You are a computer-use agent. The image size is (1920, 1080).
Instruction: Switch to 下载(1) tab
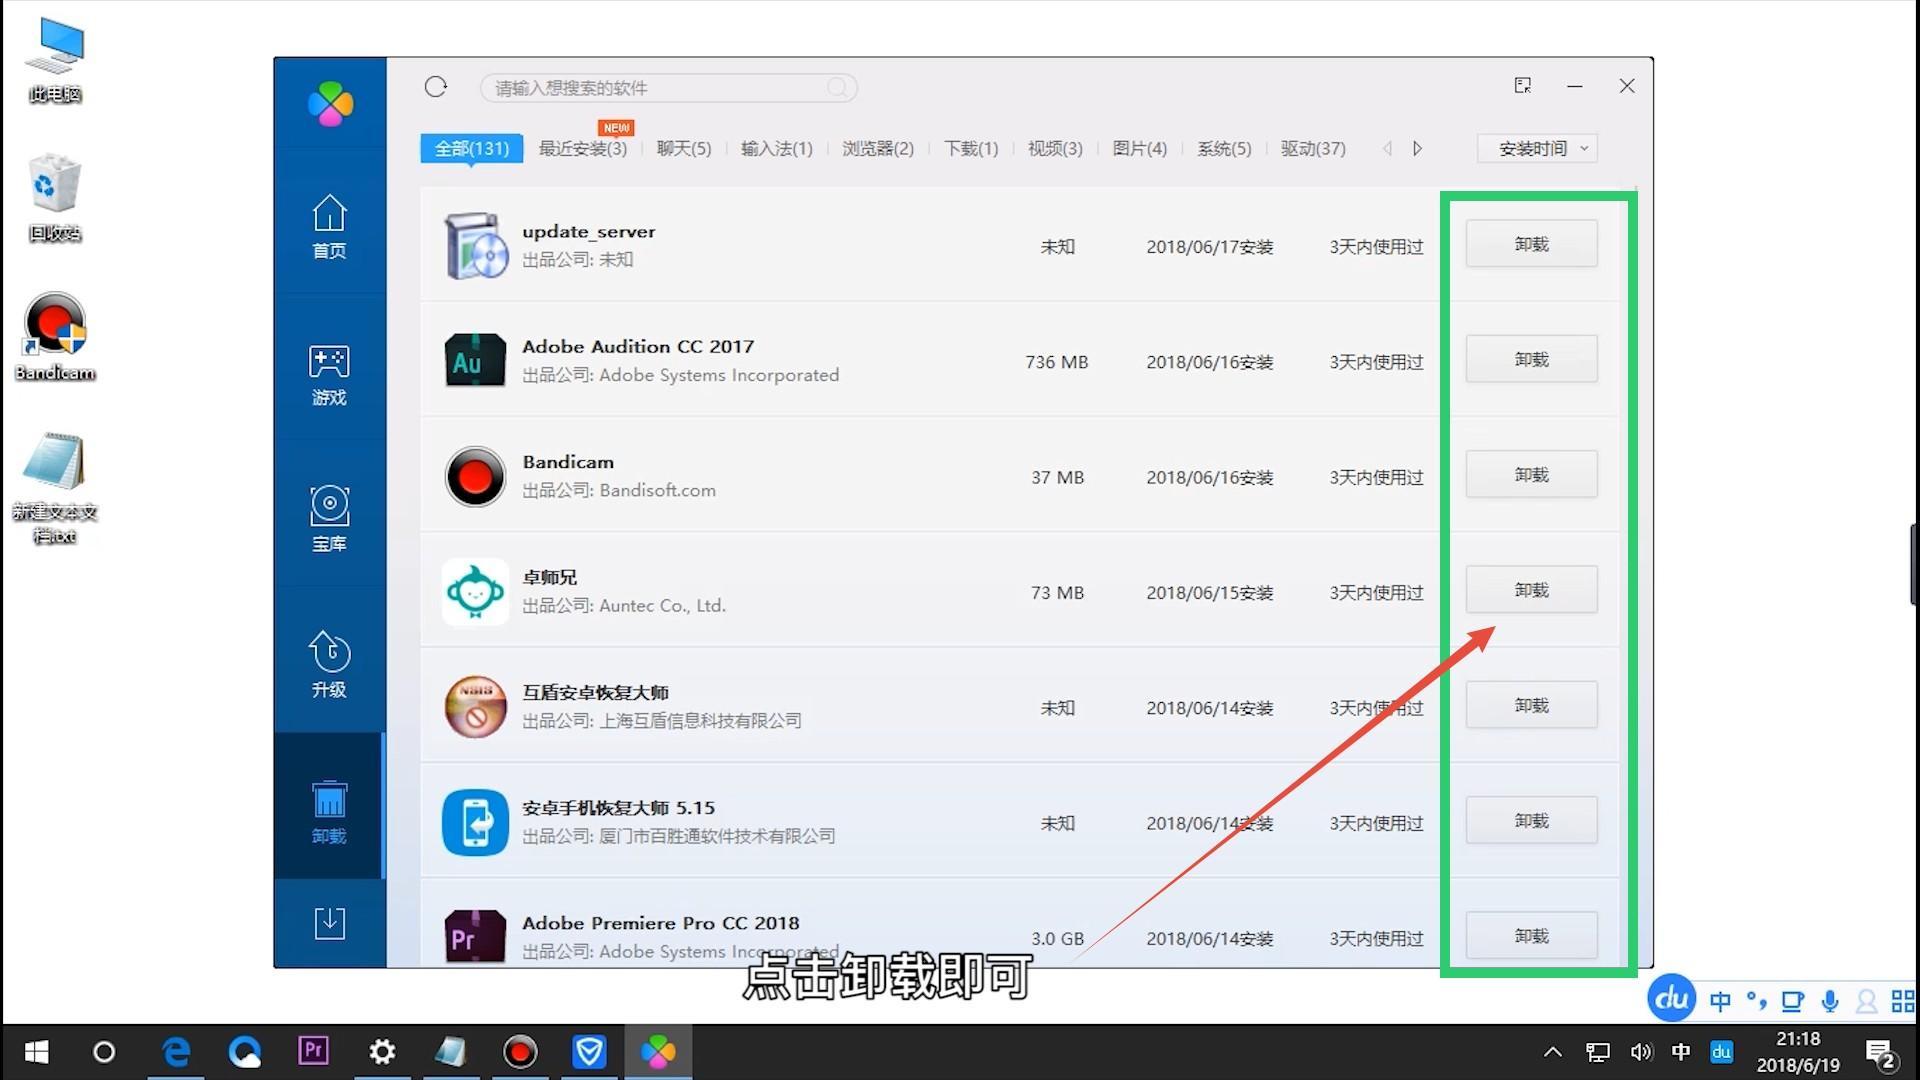tap(971, 148)
